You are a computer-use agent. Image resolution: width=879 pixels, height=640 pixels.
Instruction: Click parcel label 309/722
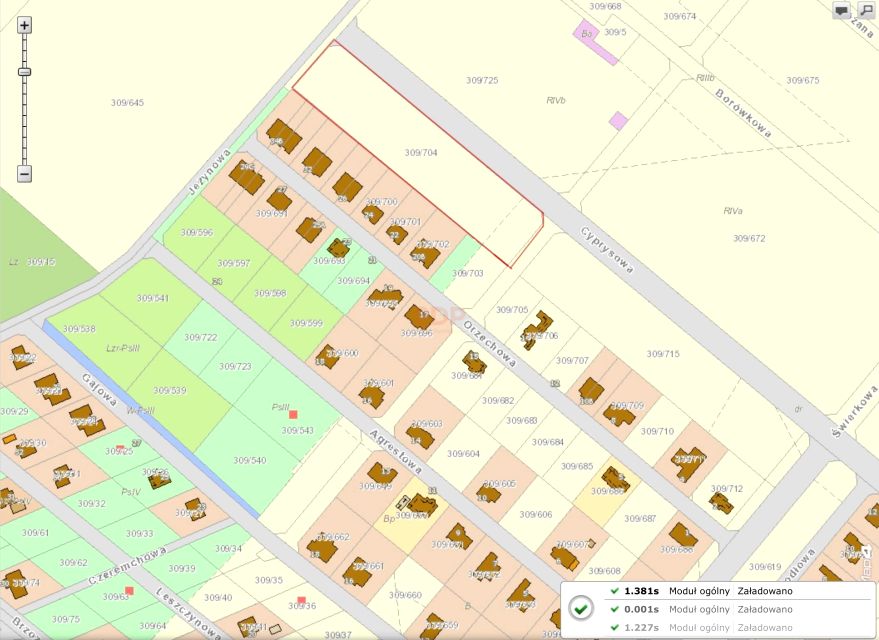tap(201, 337)
